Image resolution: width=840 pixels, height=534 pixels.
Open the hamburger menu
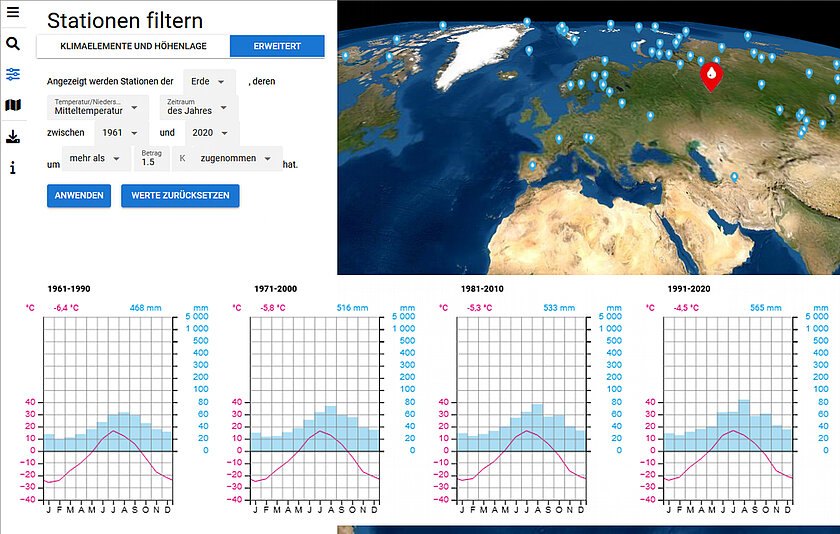(x=13, y=12)
